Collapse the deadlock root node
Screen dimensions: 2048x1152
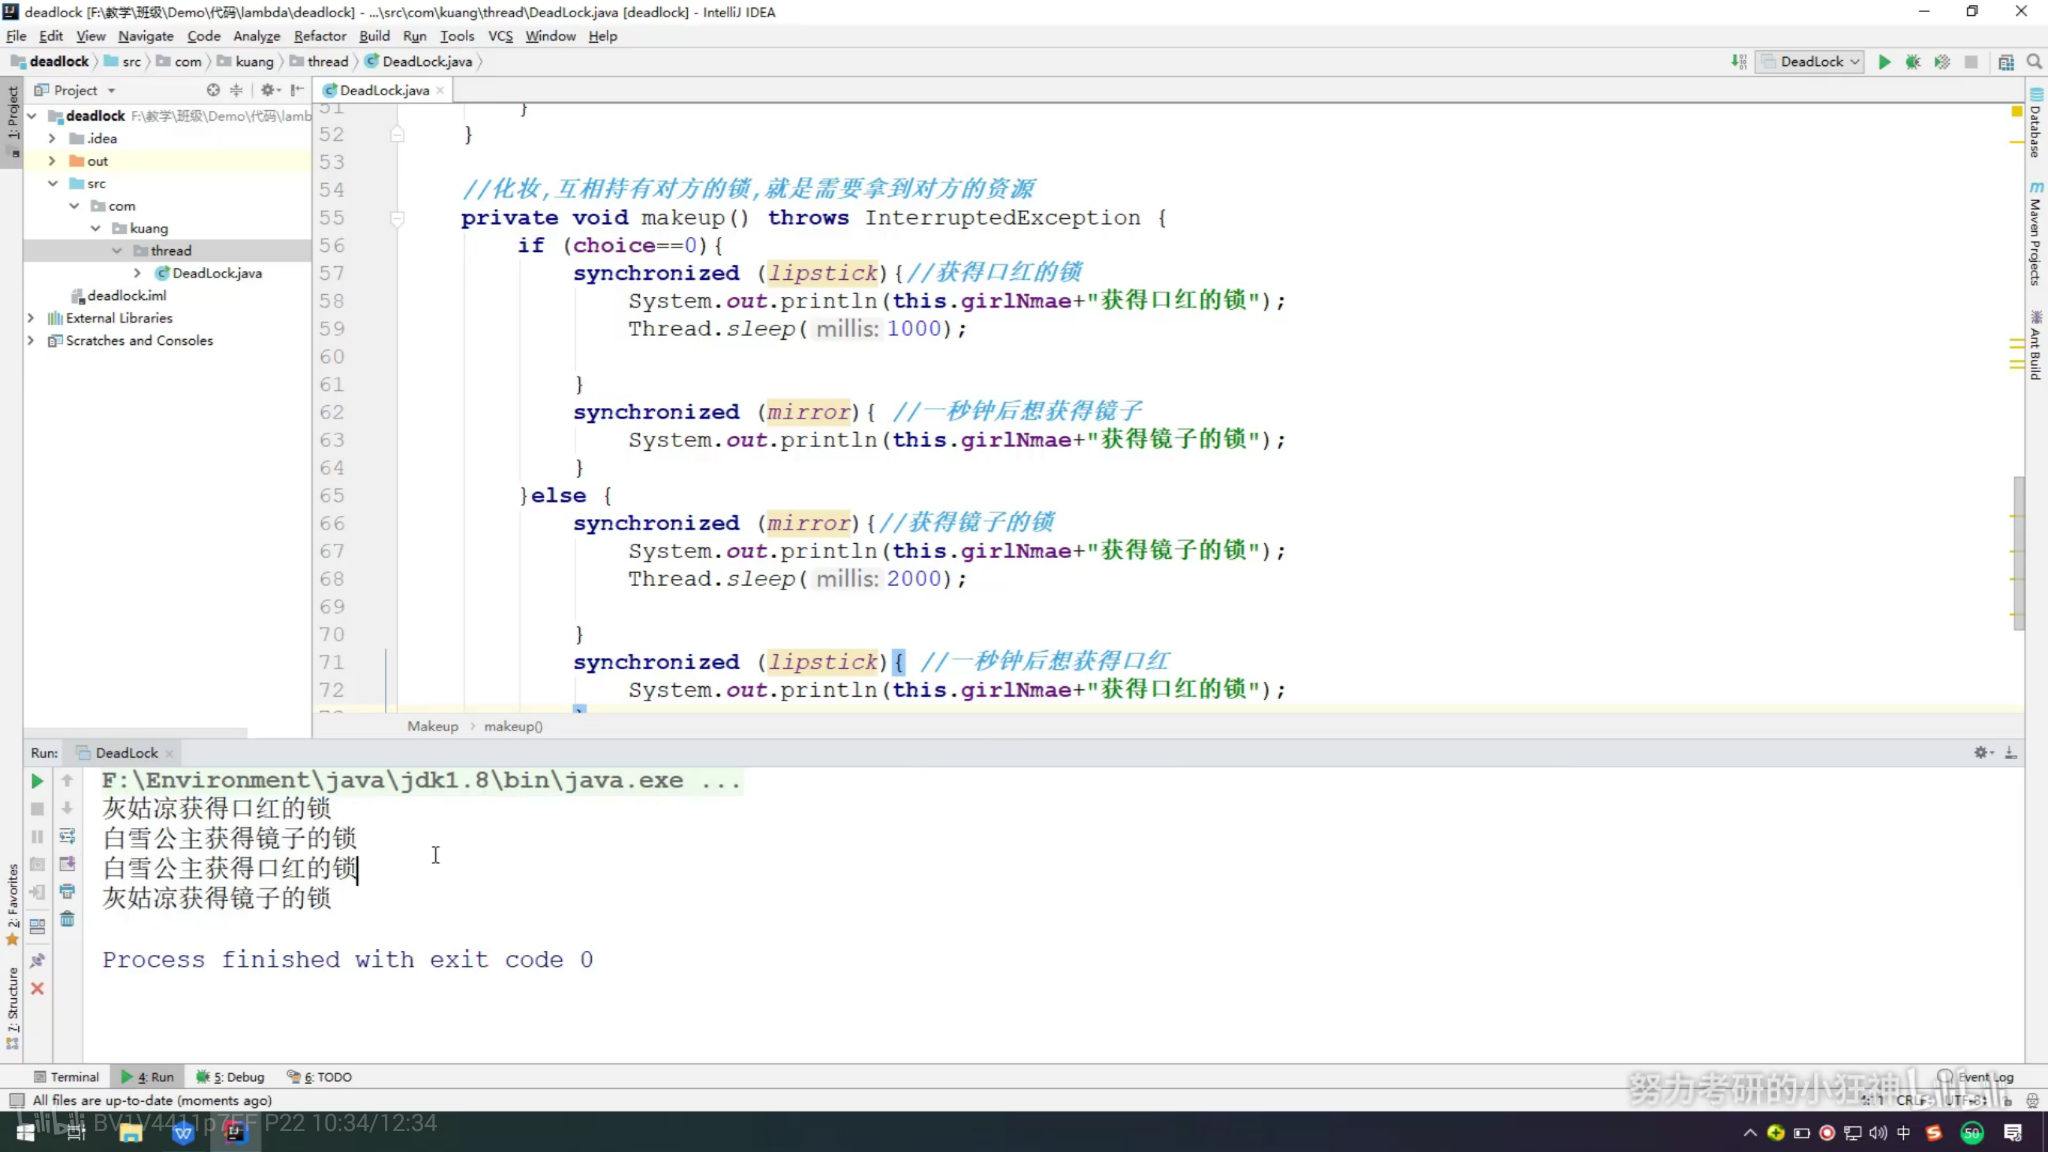pos(32,116)
